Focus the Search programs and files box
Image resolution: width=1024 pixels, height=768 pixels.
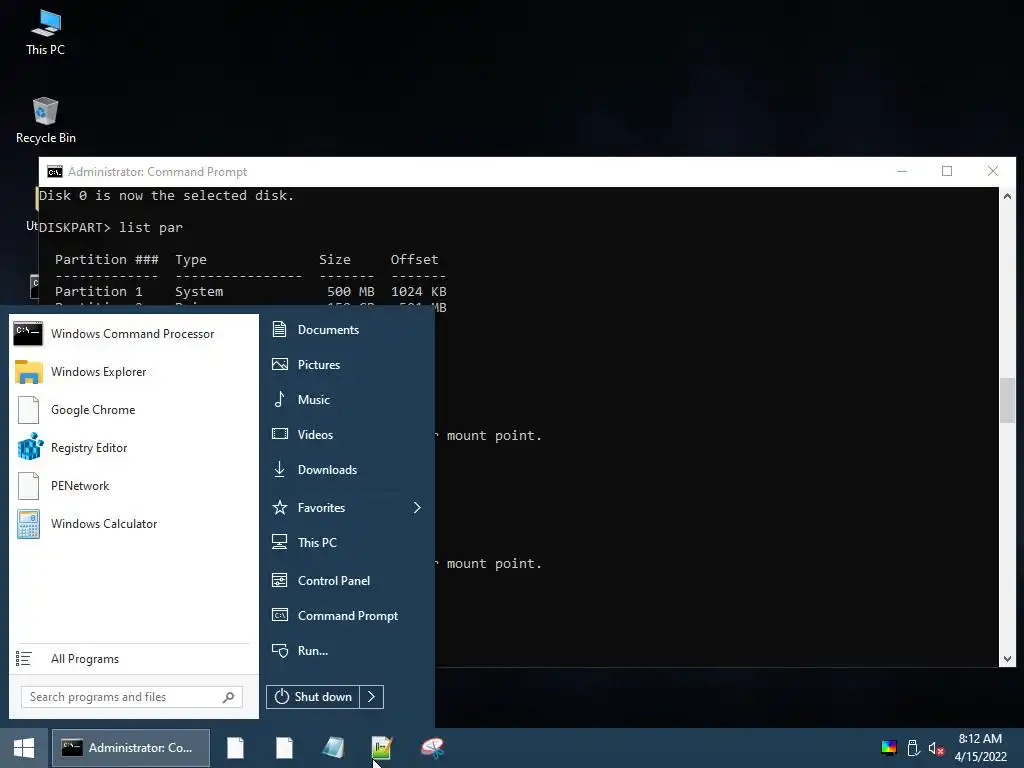pyautogui.click(x=132, y=697)
